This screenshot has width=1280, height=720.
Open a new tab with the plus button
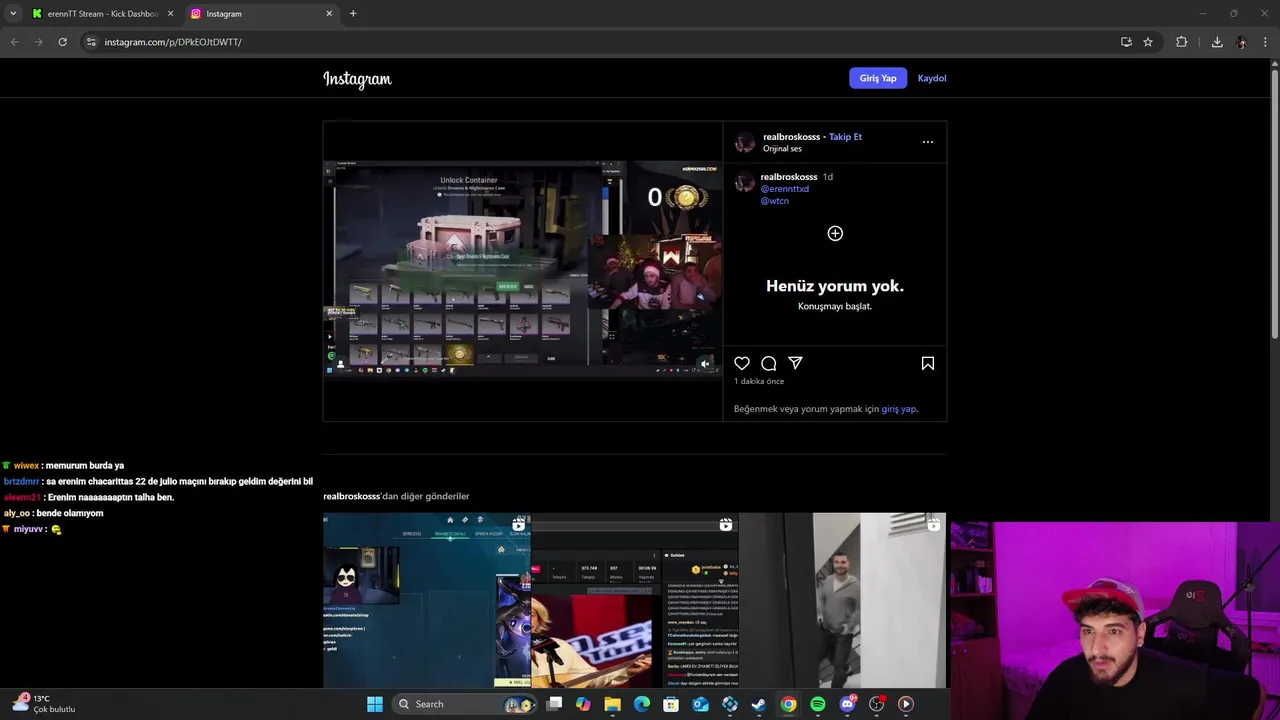353,14
